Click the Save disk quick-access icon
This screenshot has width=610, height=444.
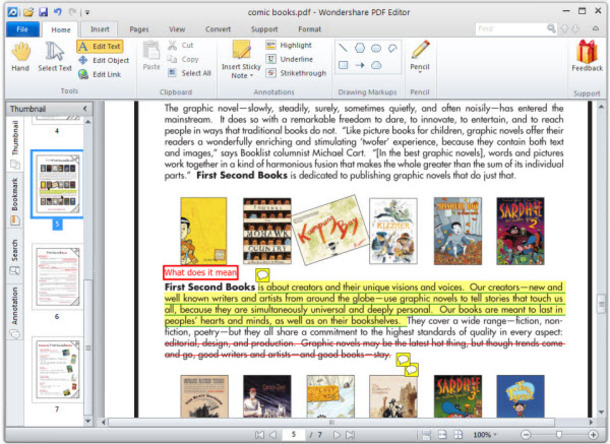pos(43,12)
